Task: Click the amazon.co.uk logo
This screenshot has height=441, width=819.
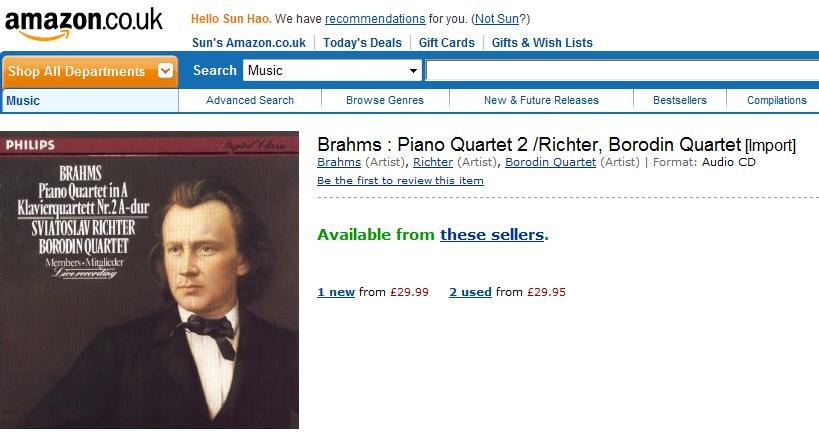Action: tap(84, 24)
